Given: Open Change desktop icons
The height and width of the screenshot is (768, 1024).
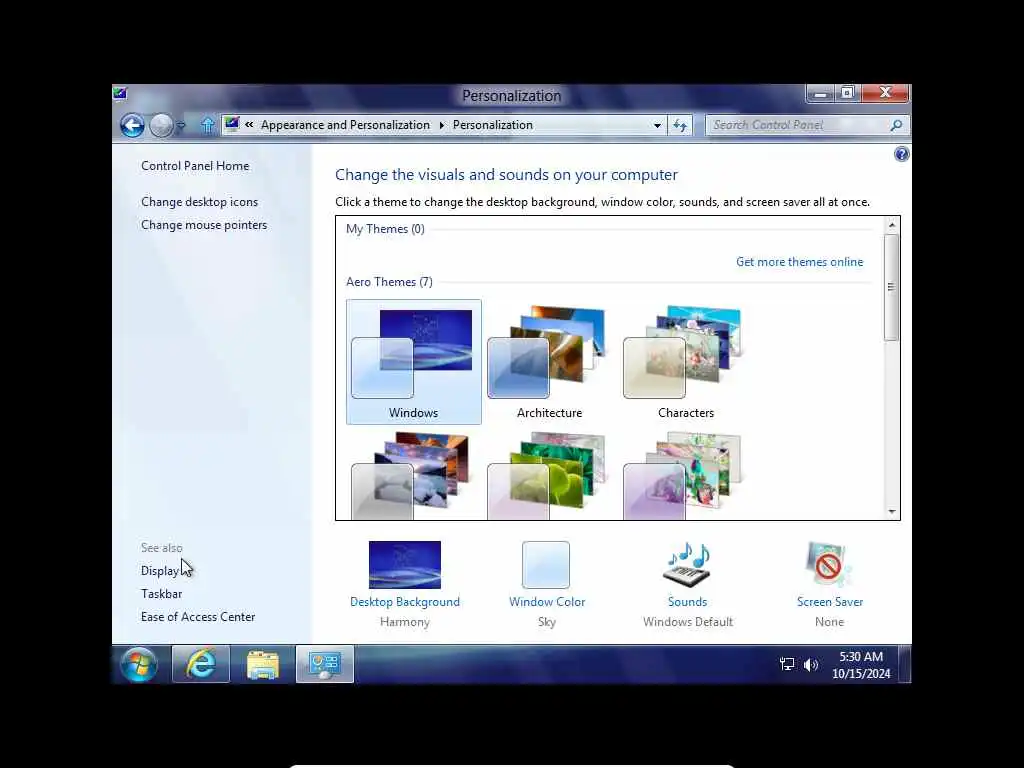Looking at the screenshot, I should tap(199, 202).
